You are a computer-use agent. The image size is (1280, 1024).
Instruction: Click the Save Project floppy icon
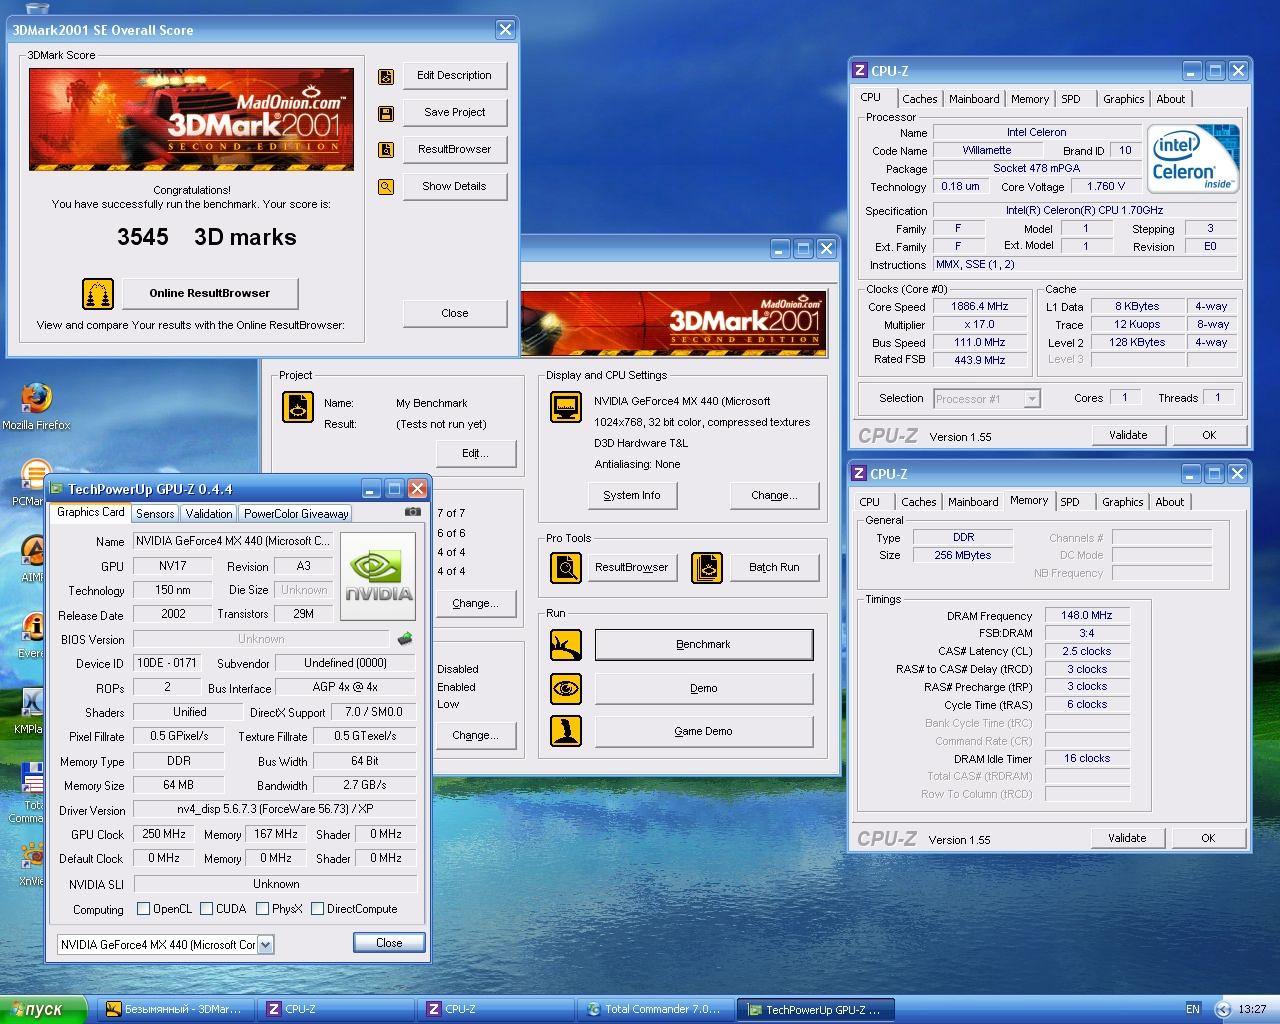(x=385, y=113)
